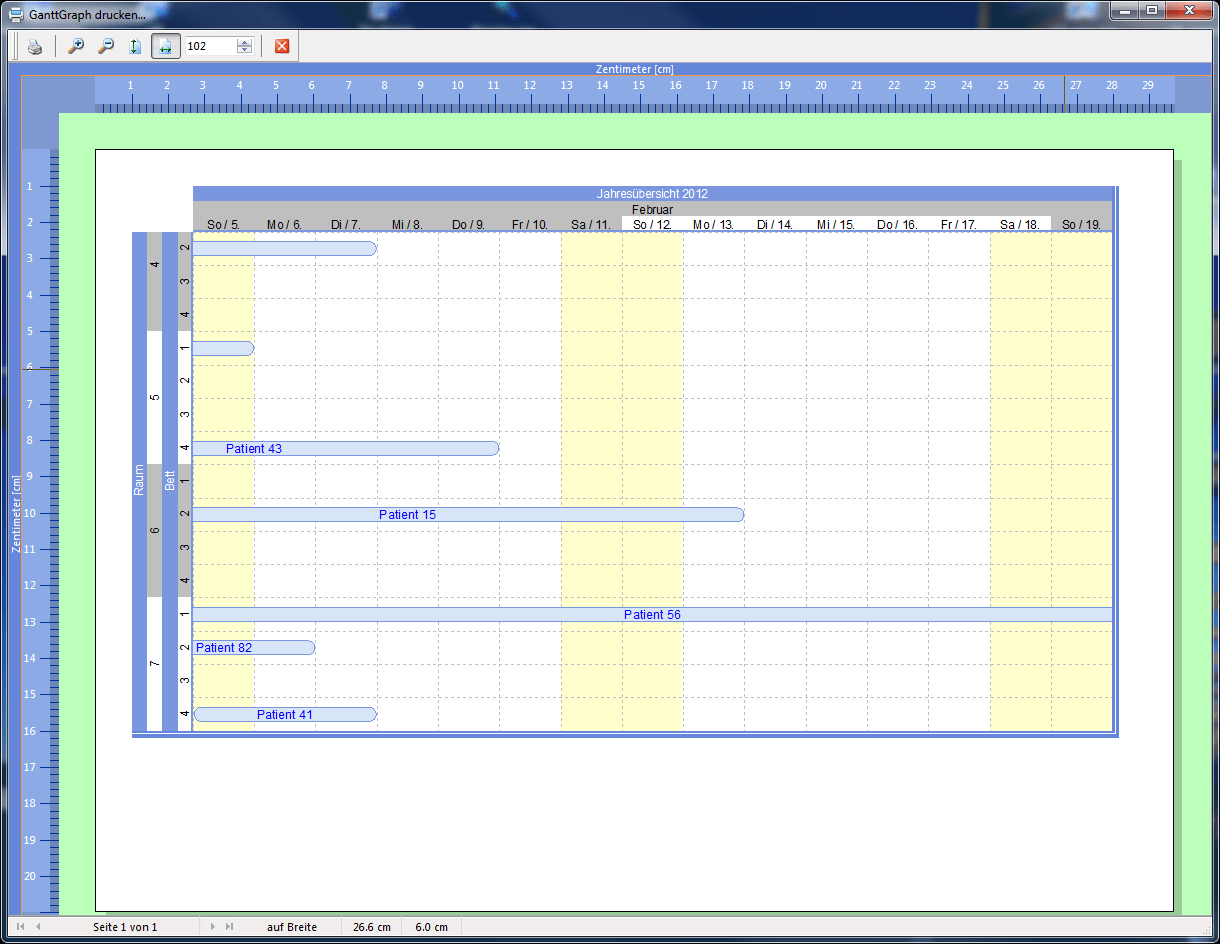The image size is (1220, 944).
Task: Increase zoom value with spinner up arrow
Action: coord(245,42)
